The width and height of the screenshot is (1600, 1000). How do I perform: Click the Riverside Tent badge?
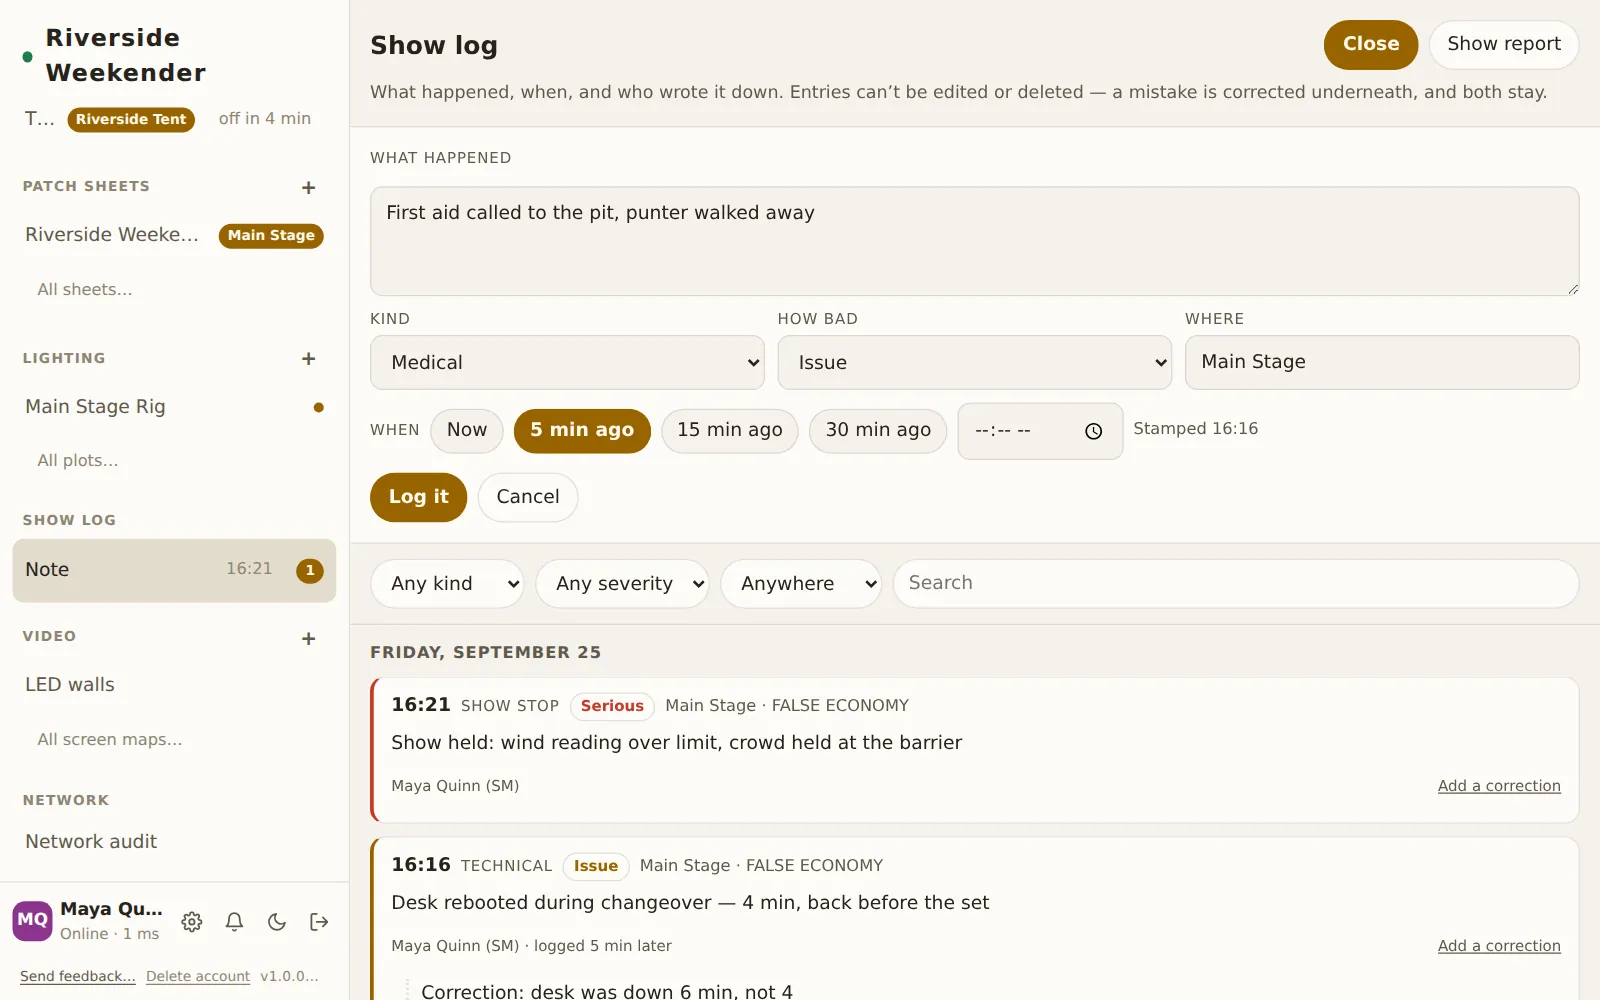pos(131,119)
